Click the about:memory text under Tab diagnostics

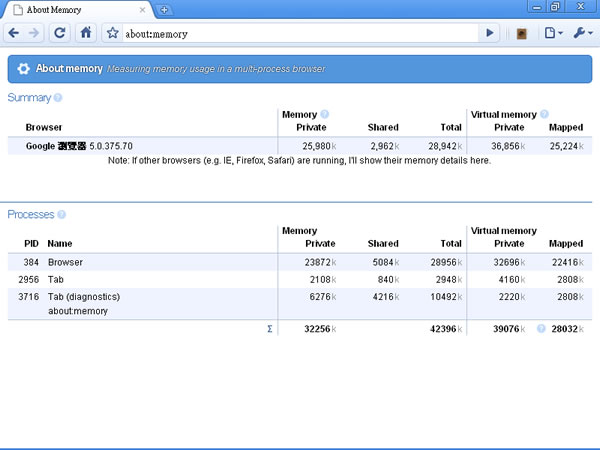coord(78,311)
